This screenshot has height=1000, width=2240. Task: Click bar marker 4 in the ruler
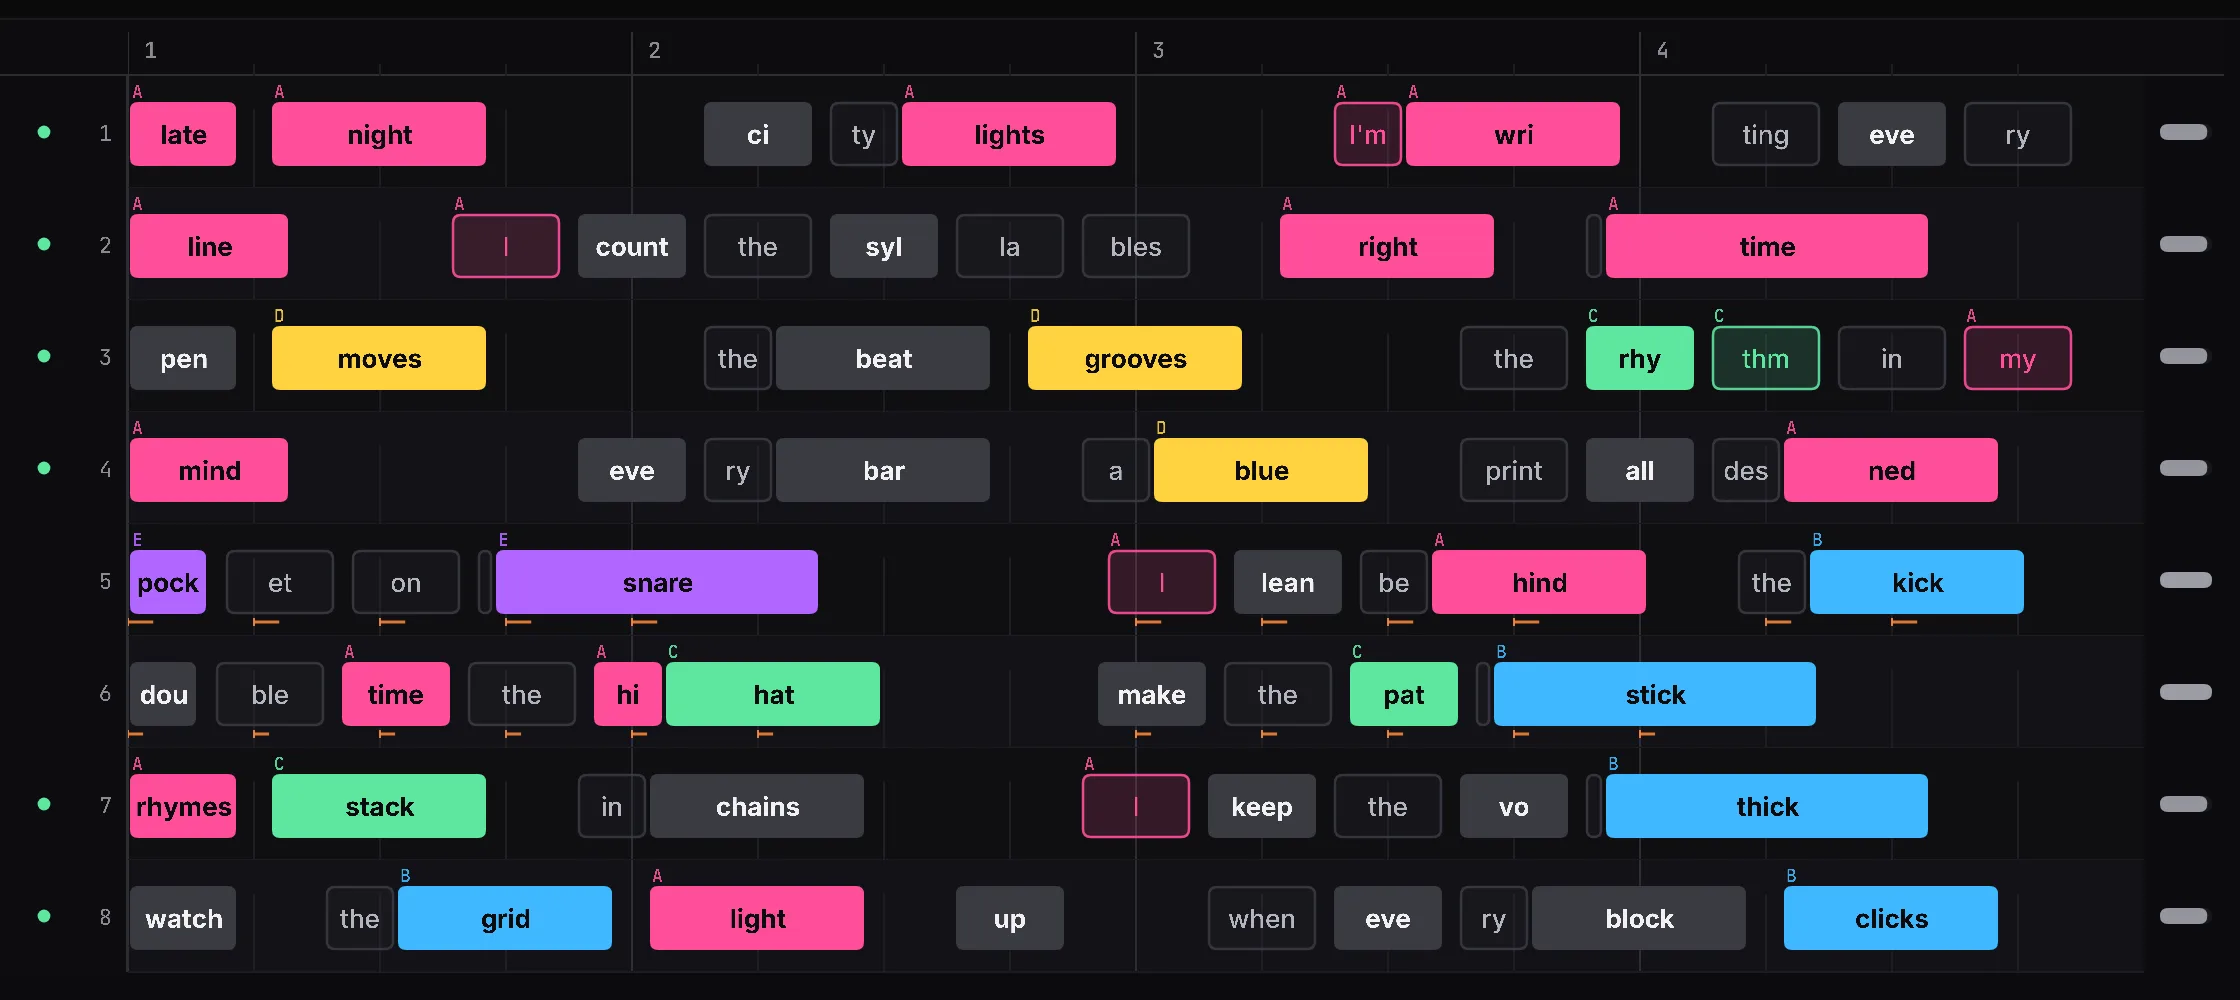click(x=1662, y=50)
